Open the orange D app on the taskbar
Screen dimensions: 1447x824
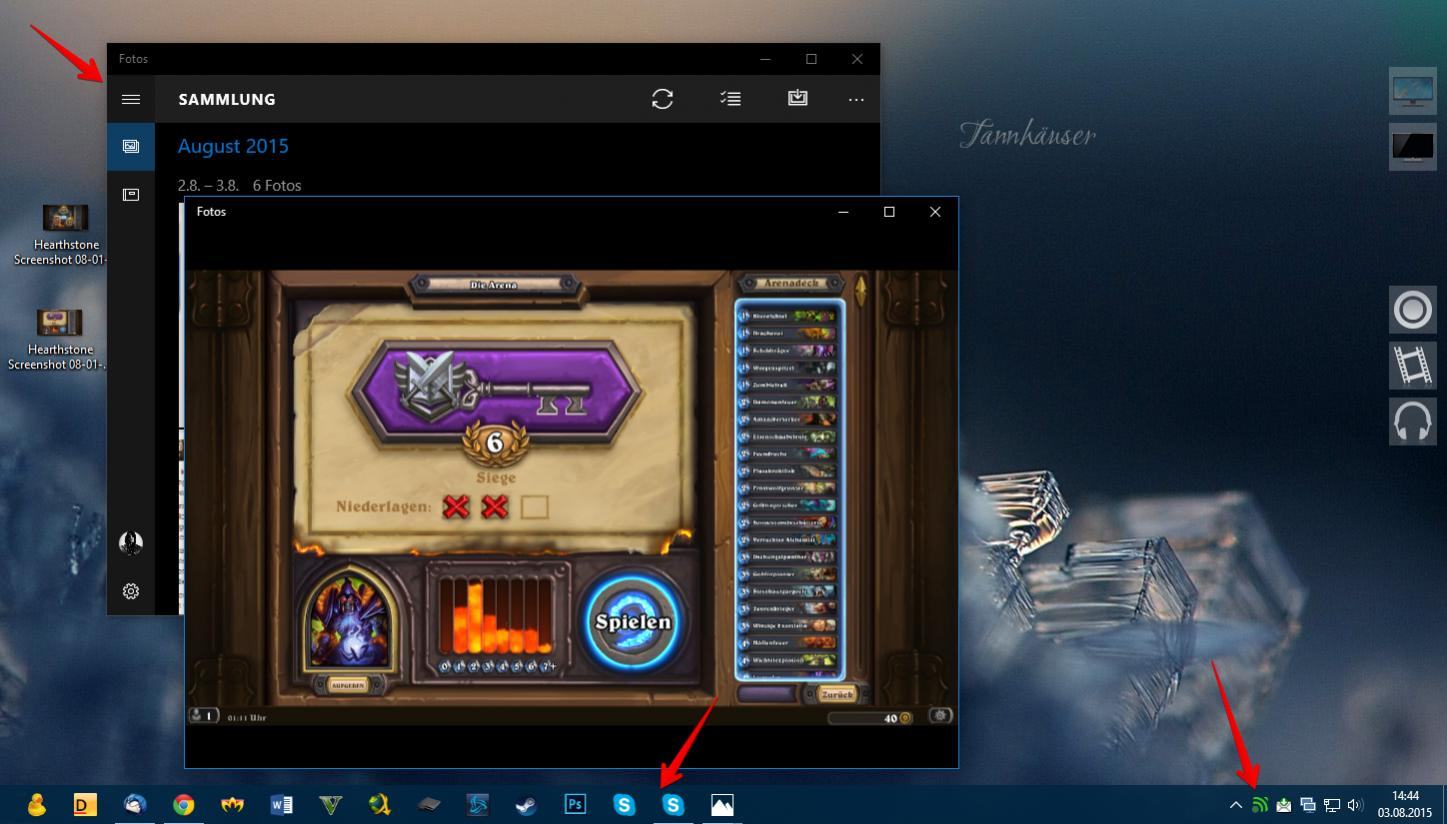click(85, 804)
